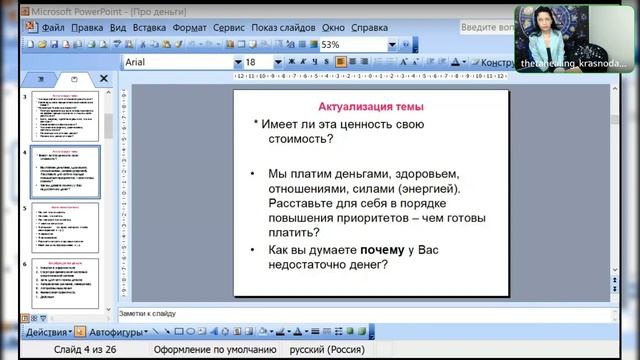The width and height of the screenshot is (640, 360).
Task: Click the Spelling check icon
Action: click(x=116, y=44)
